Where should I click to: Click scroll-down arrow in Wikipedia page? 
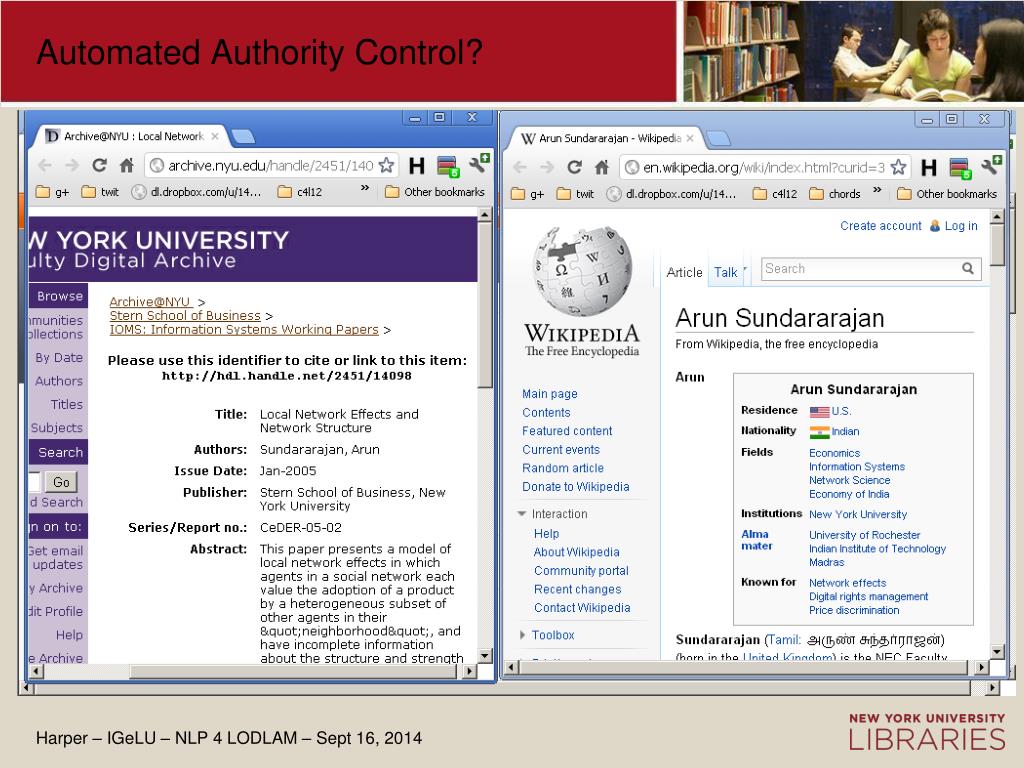click(997, 651)
